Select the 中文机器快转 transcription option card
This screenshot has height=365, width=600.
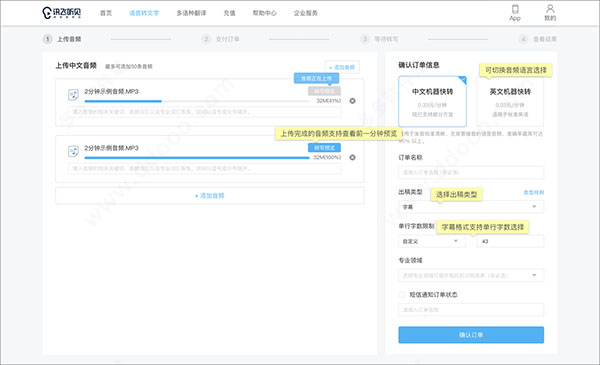[432, 101]
